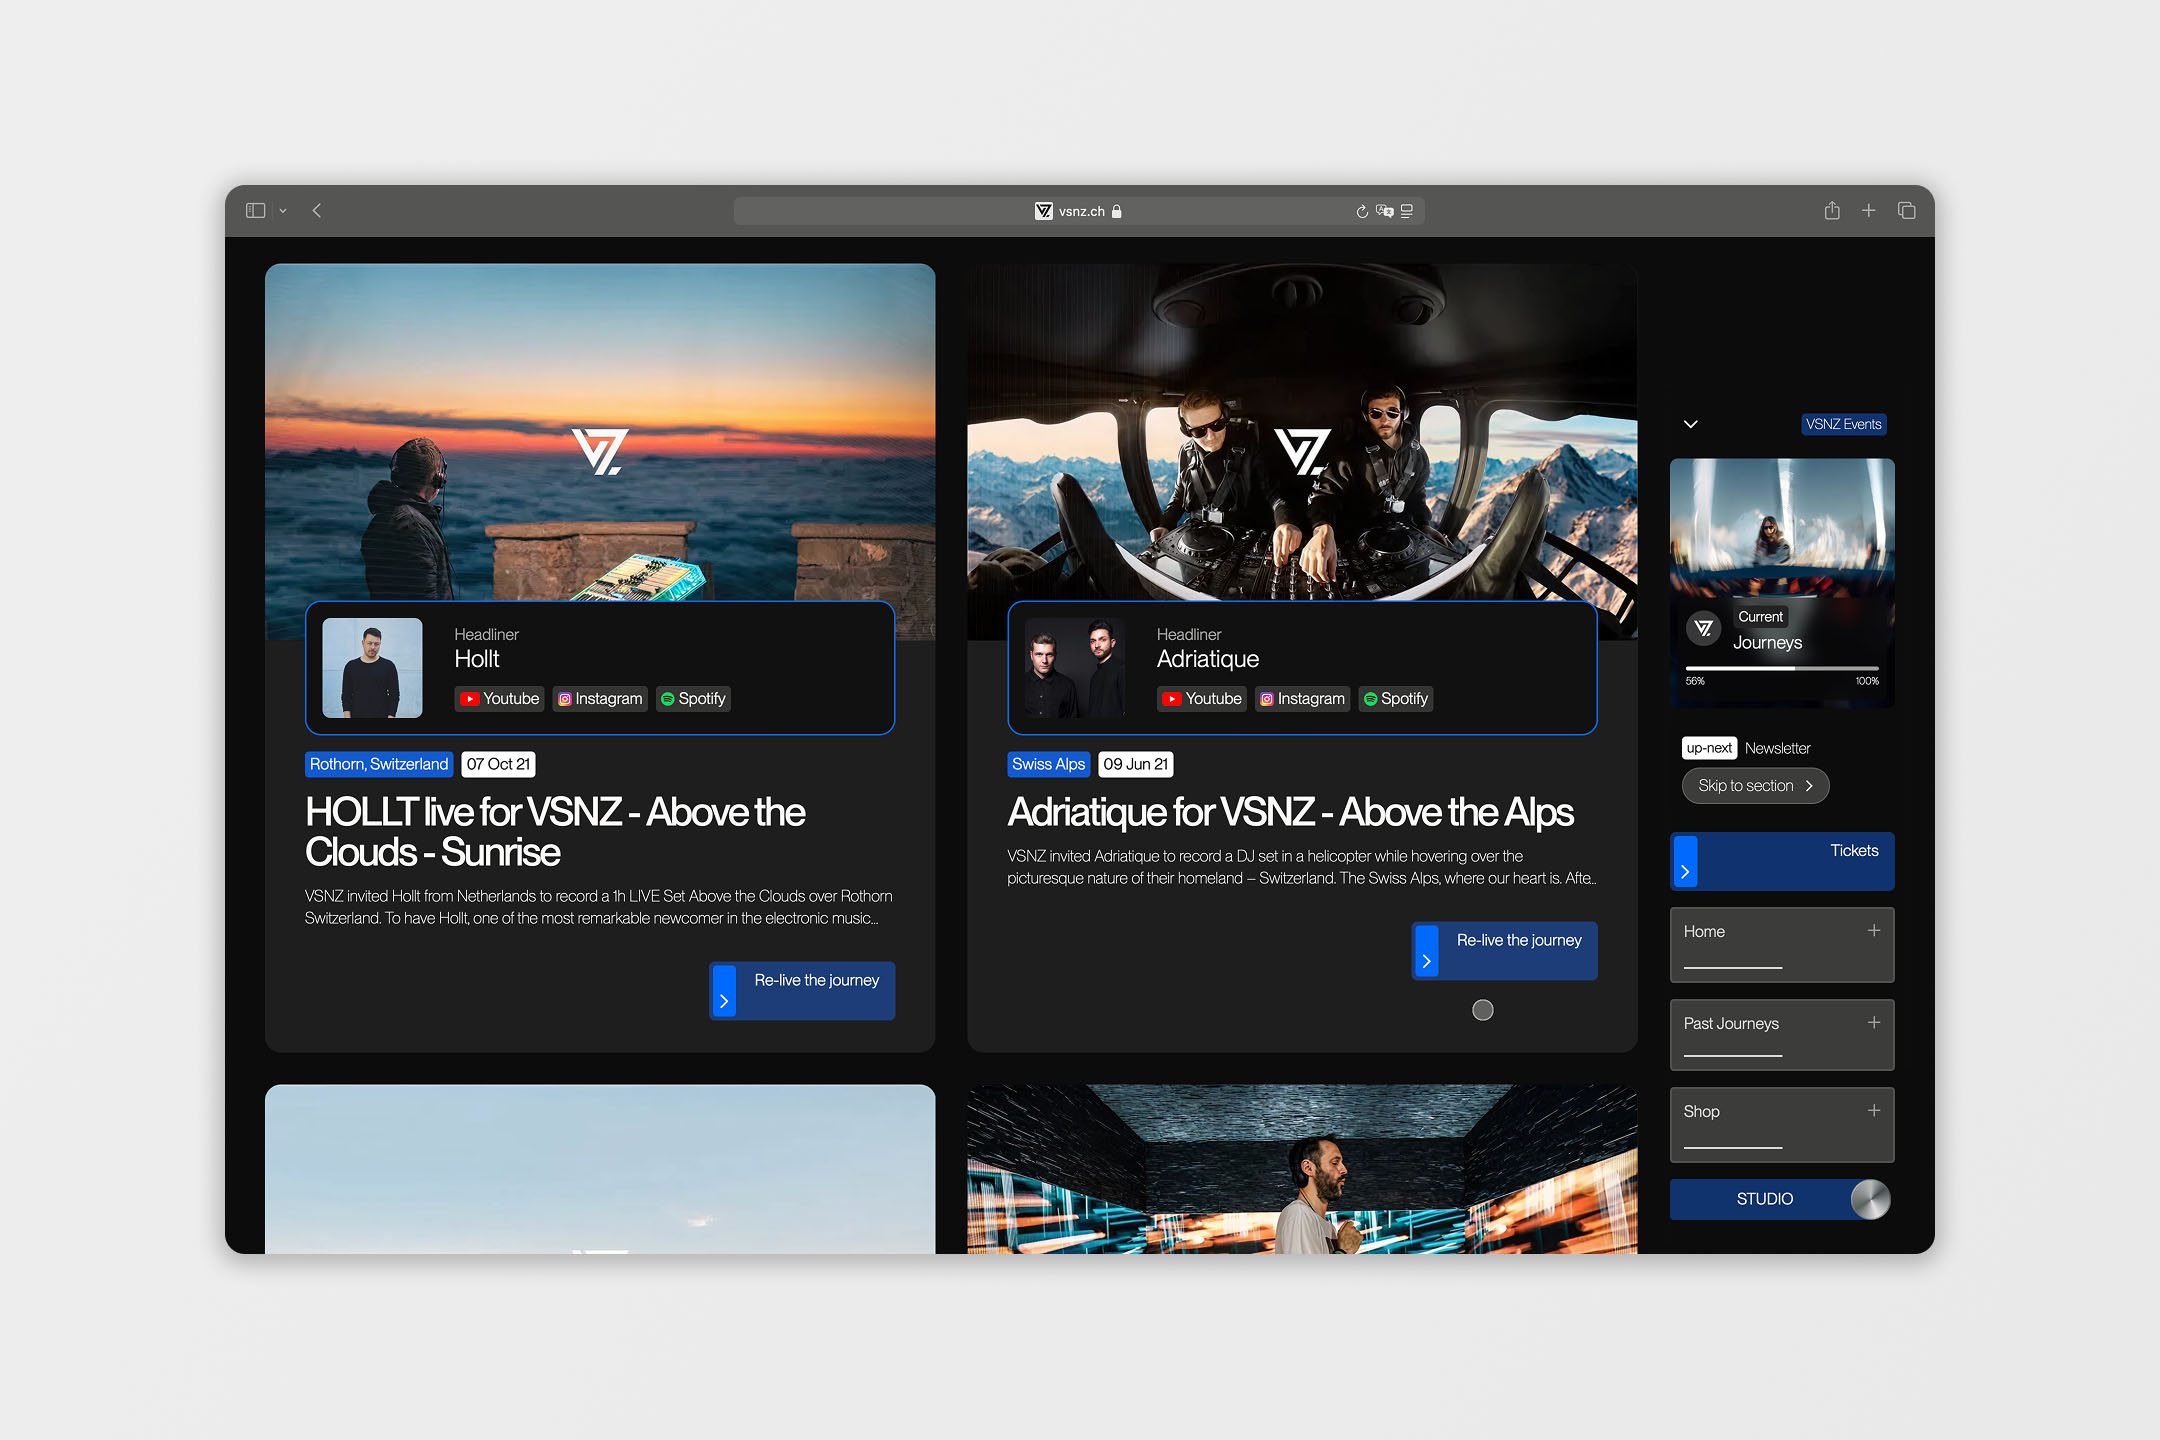2160x1440 pixels.
Task: Expand the Home menu plus
Action: click(x=1873, y=931)
